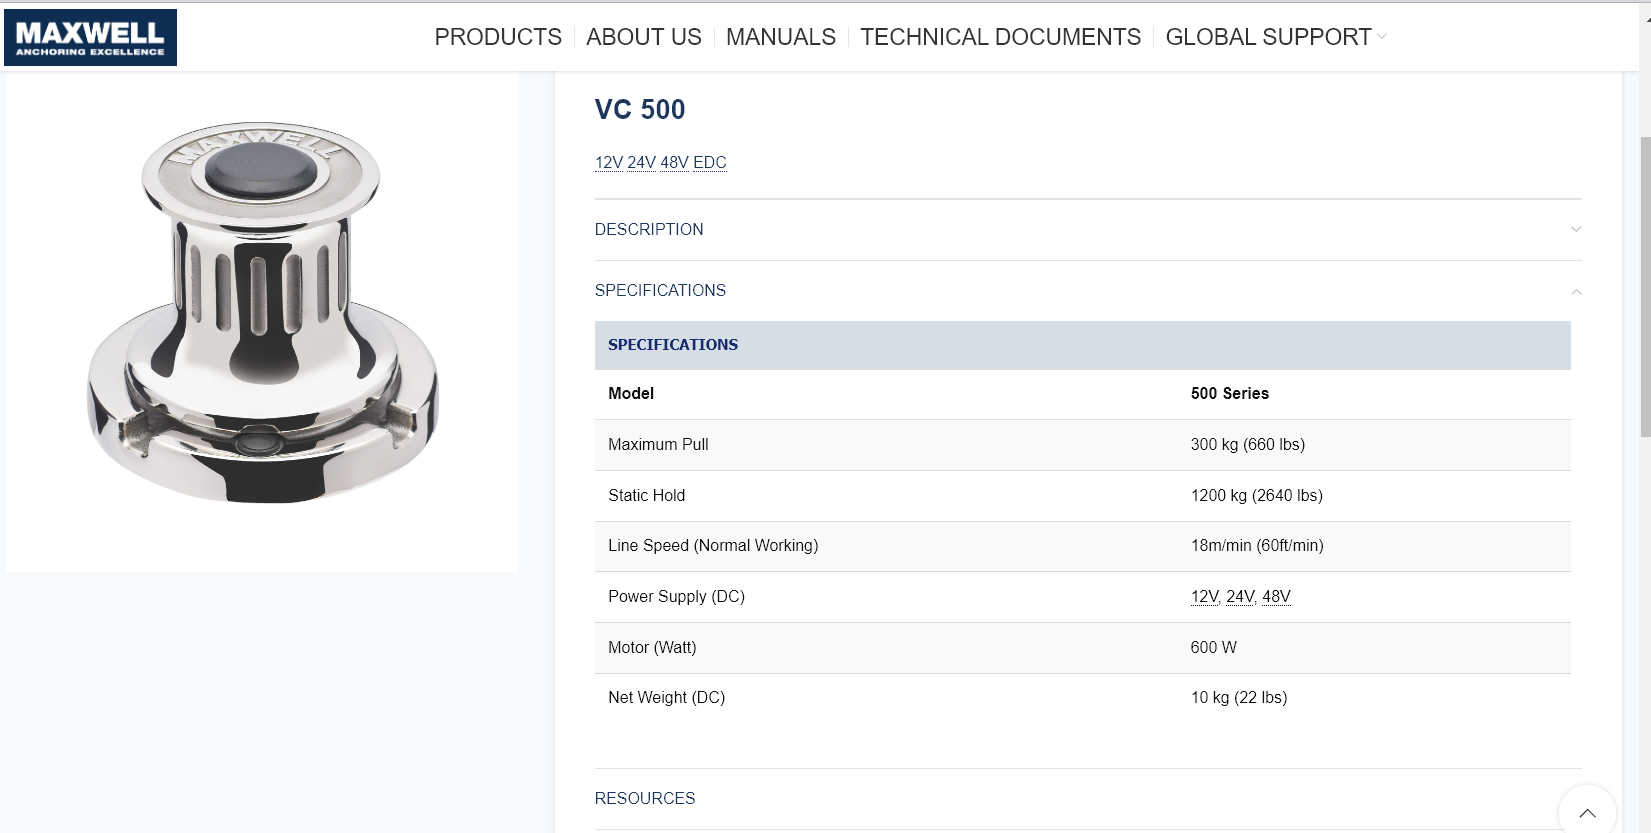Click the 48V link under VC 500

tap(674, 163)
